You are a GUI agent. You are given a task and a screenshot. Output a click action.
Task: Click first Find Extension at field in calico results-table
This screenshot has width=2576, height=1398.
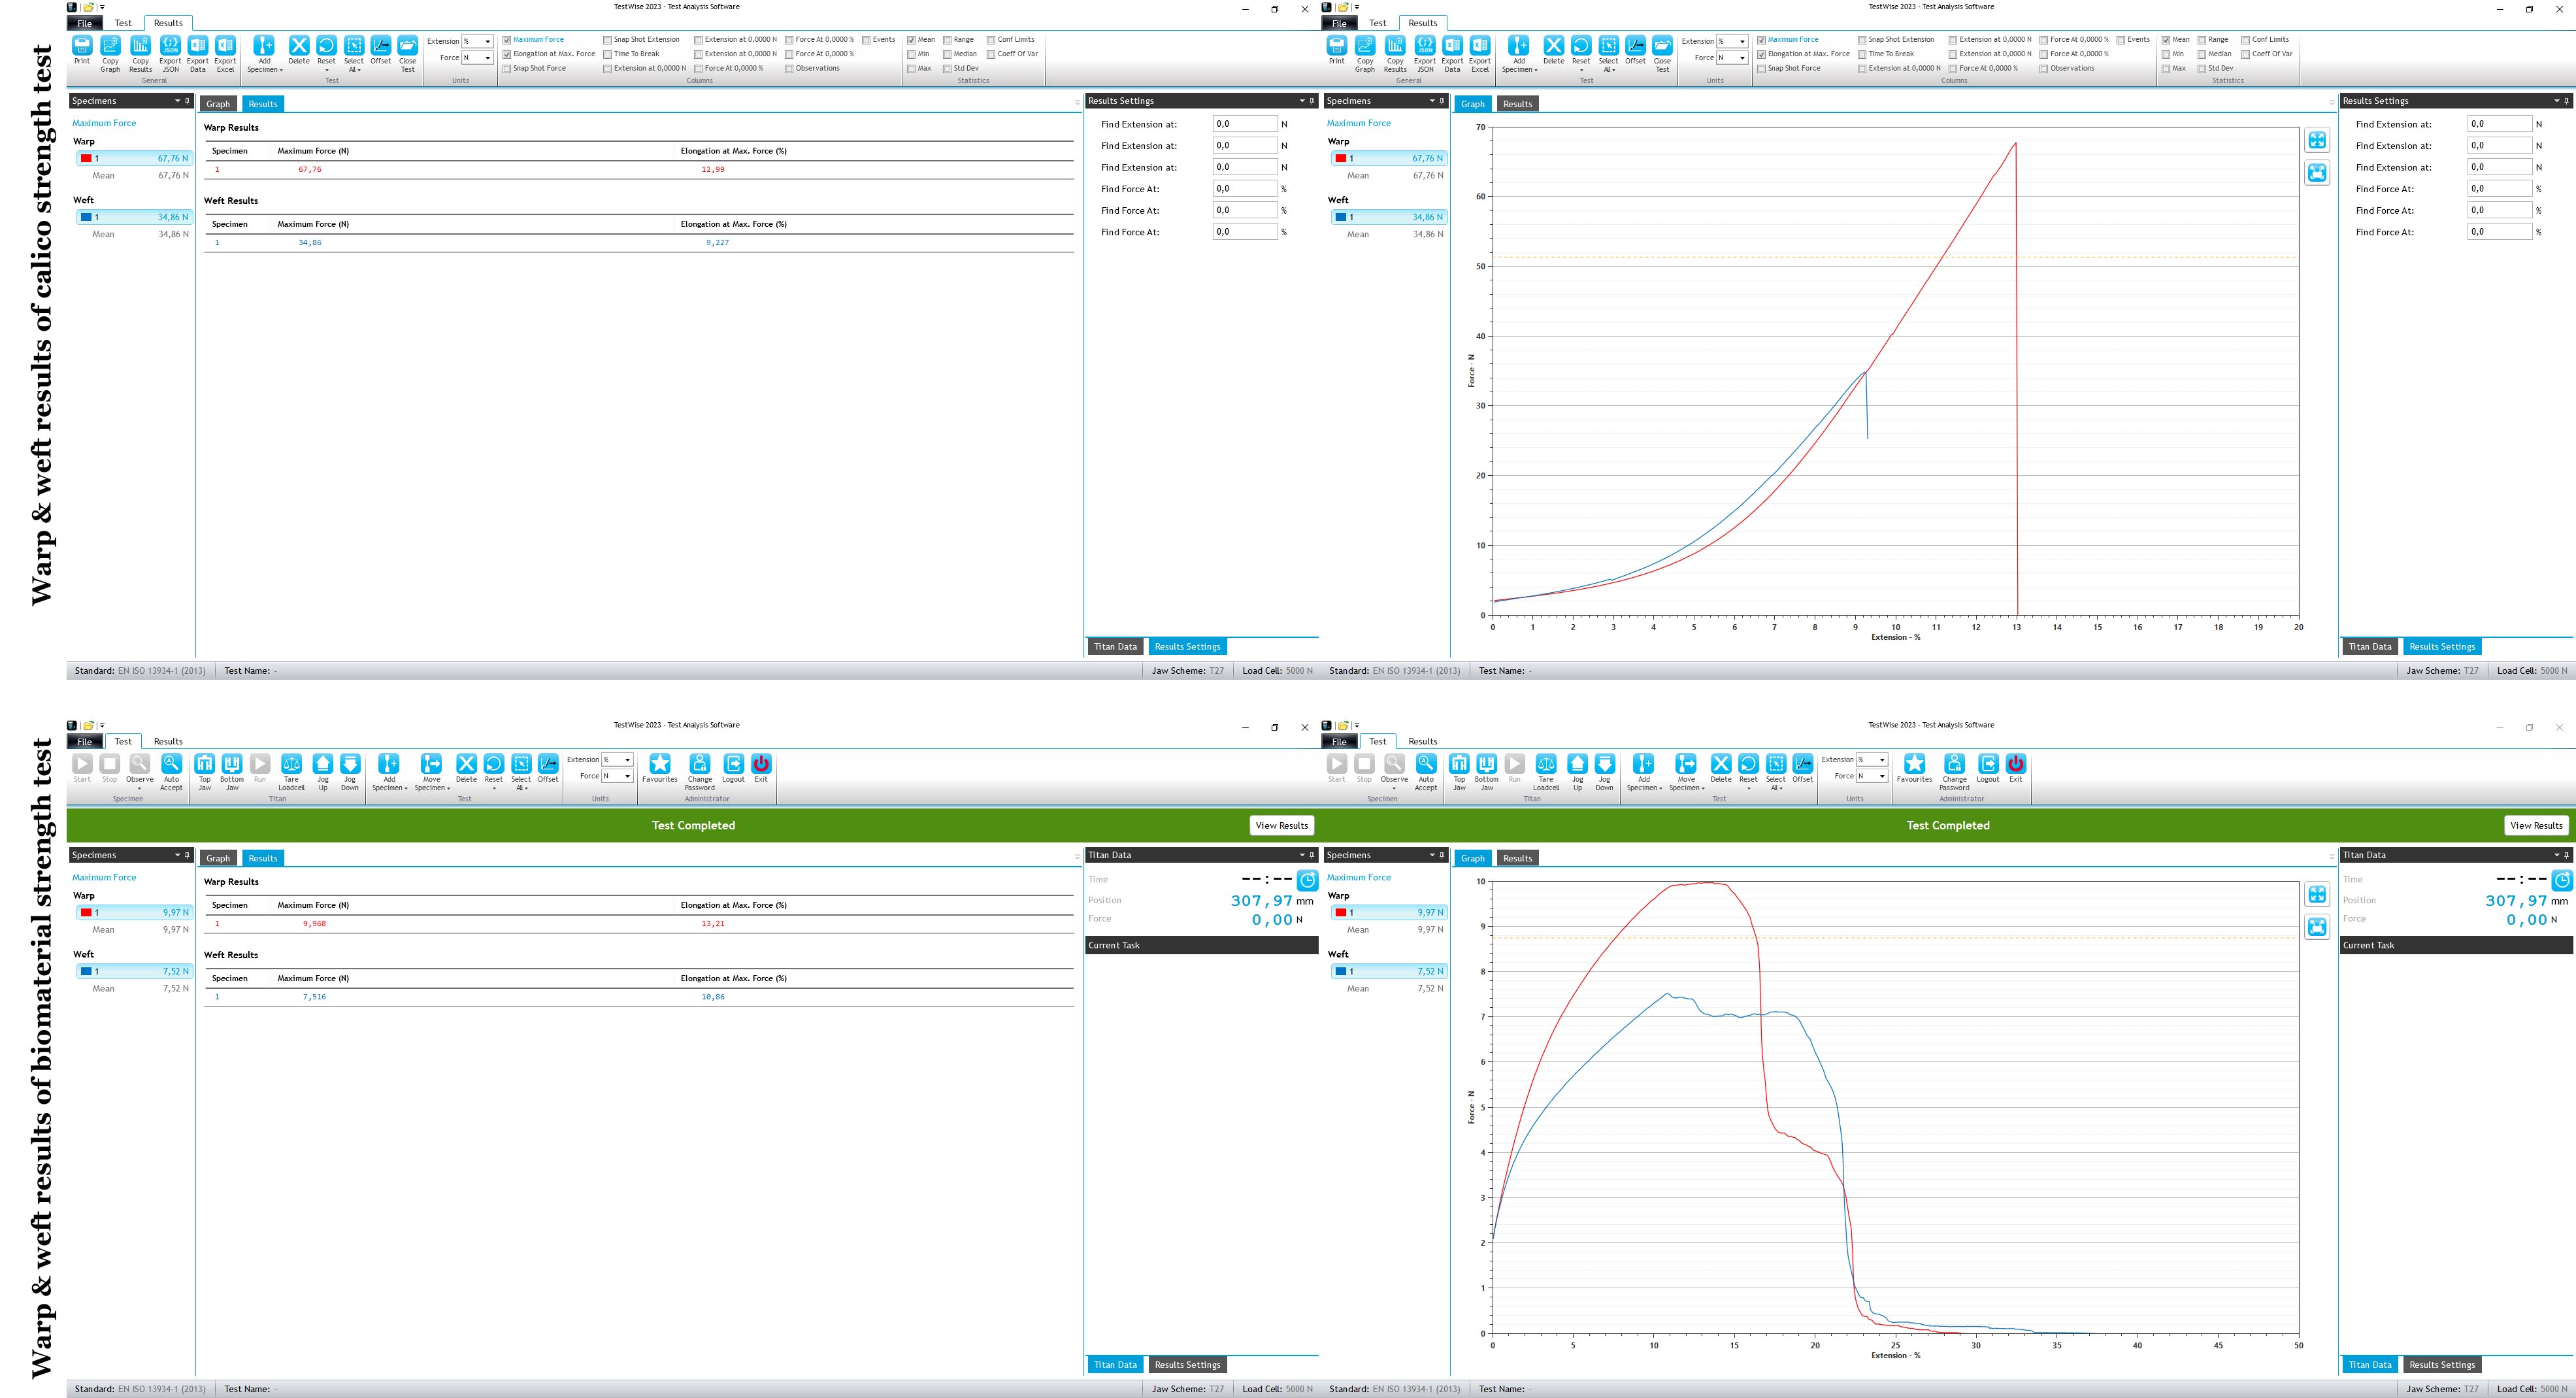tap(1245, 124)
